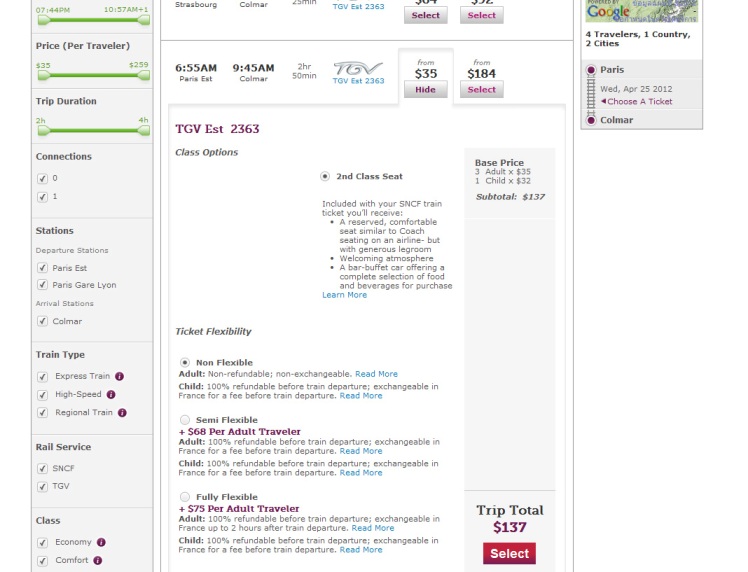This screenshot has height=572, width=748.
Task: Click the TGV Est 2363 heading
Action: click(217, 129)
